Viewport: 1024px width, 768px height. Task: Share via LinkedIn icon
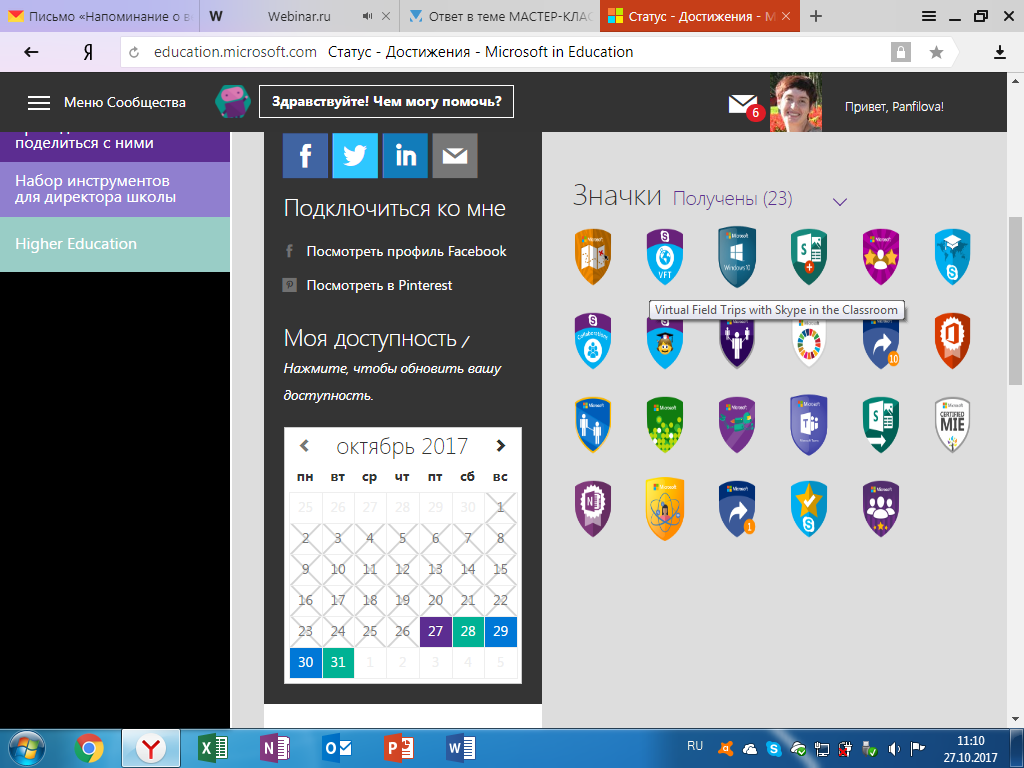tap(405, 155)
